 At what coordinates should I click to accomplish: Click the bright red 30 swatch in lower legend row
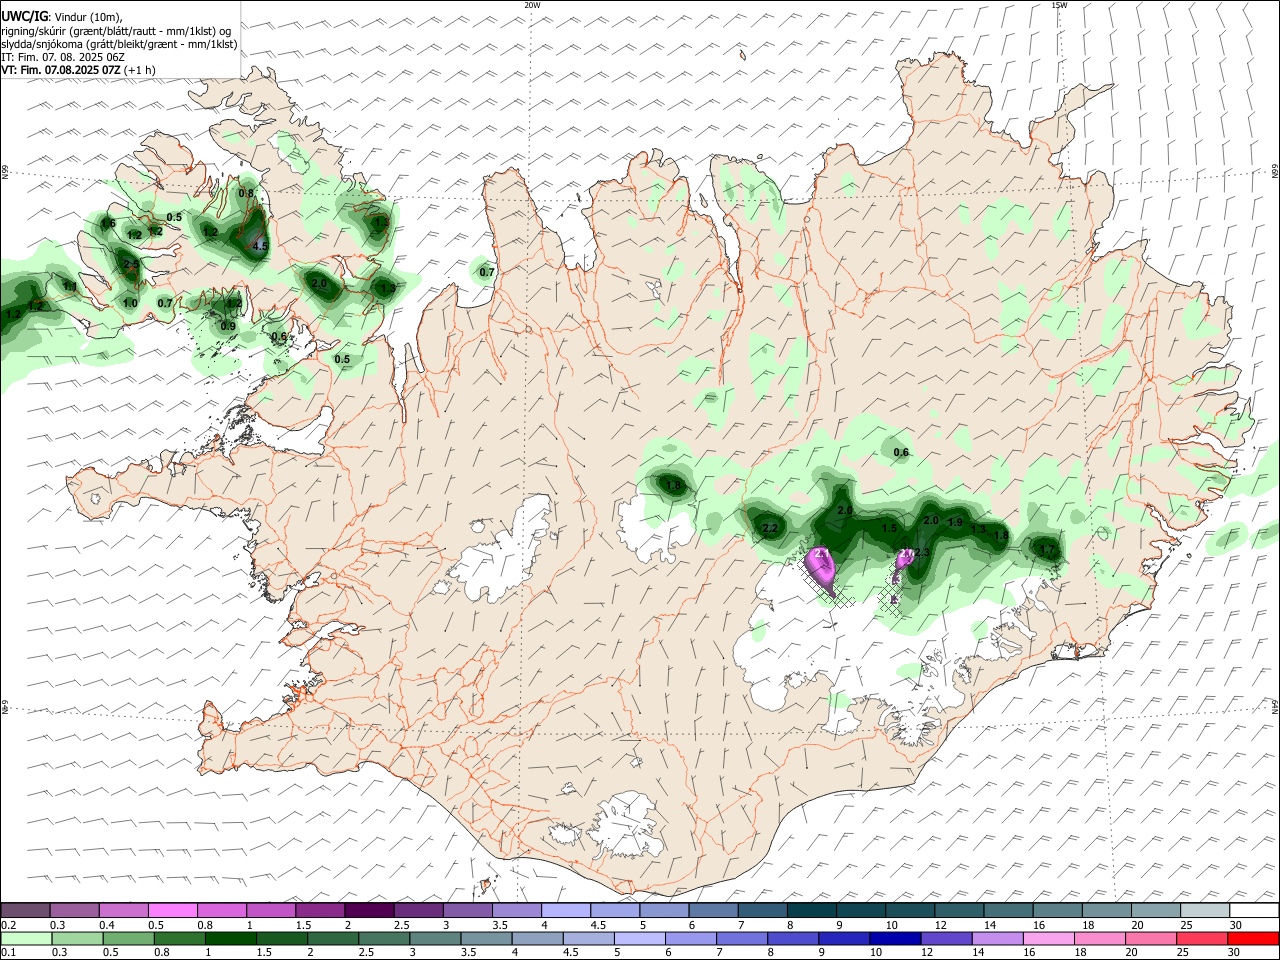pyautogui.click(x=1253, y=938)
